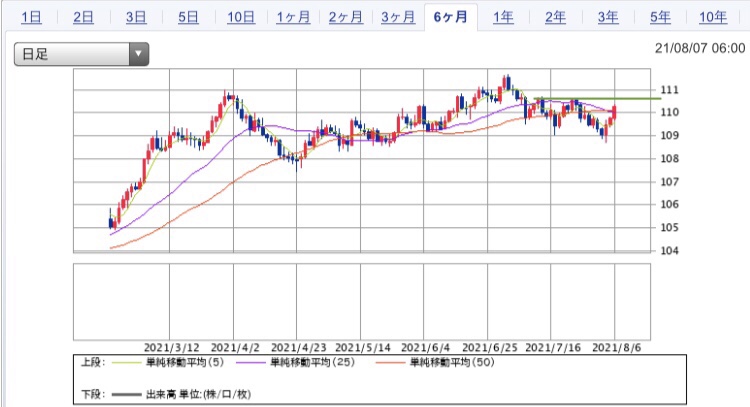
Task: Click the 2021/8/6 date axis label
Action: pos(617,348)
